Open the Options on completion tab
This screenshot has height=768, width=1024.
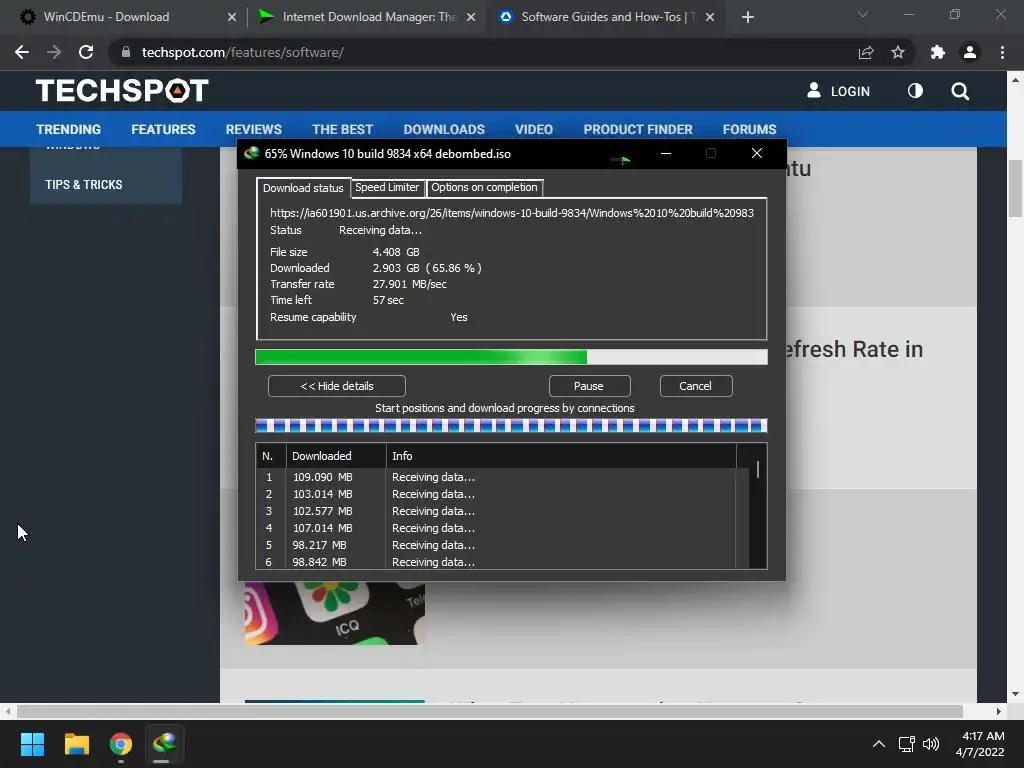click(x=484, y=187)
